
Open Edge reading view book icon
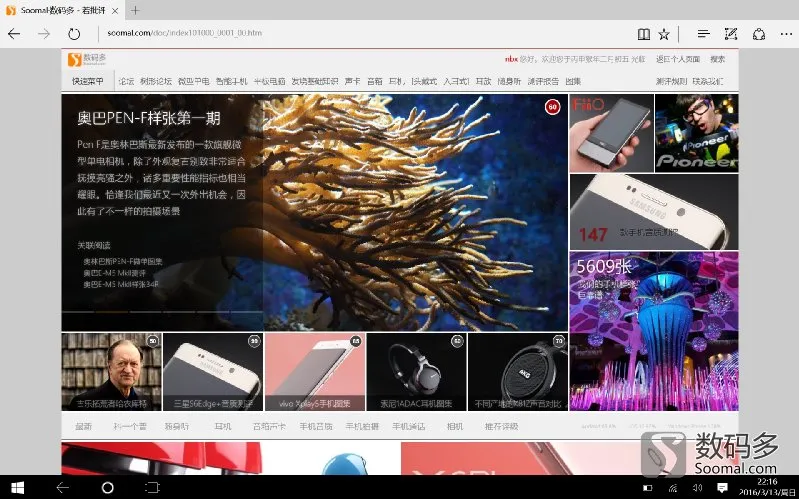[644, 34]
